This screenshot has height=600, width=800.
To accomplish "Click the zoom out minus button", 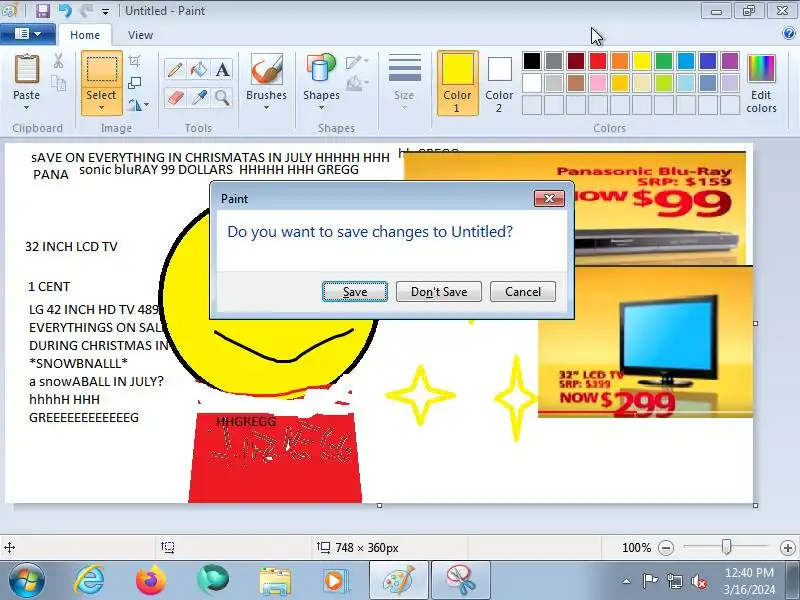I will (x=666, y=548).
